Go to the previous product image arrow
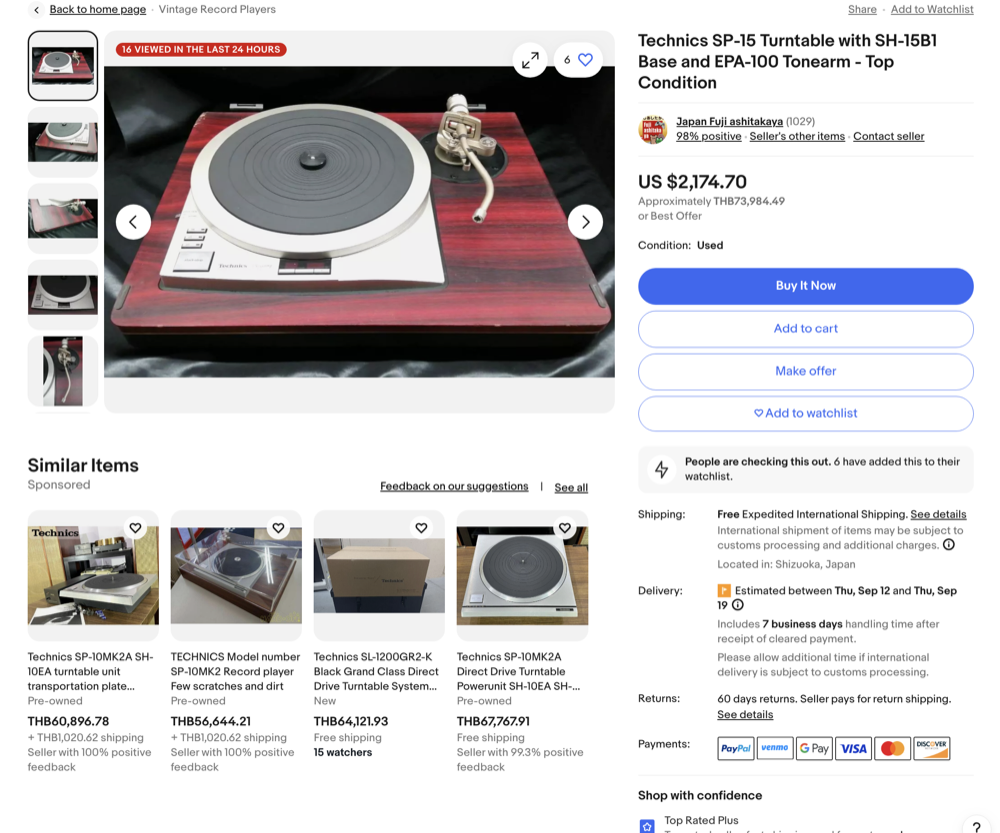The width and height of the screenshot is (1000, 833). (133, 222)
